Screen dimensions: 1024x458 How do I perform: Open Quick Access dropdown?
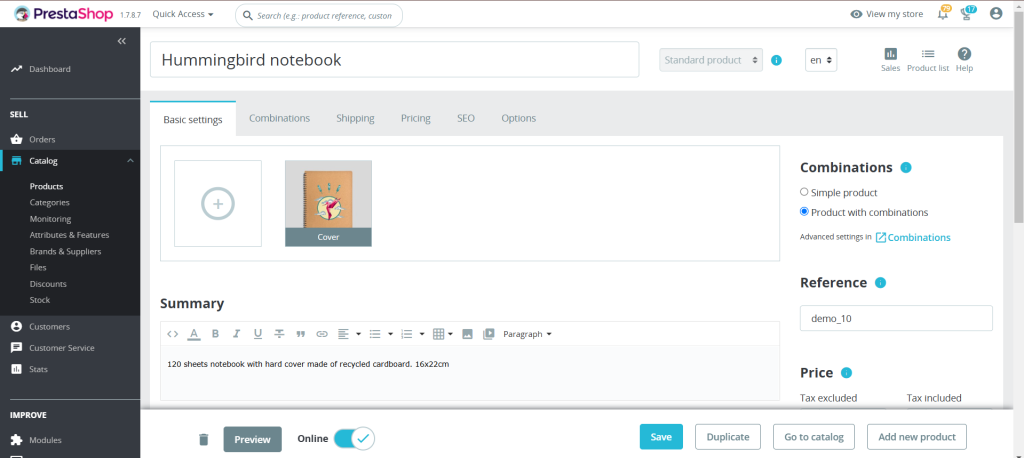tap(183, 14)
